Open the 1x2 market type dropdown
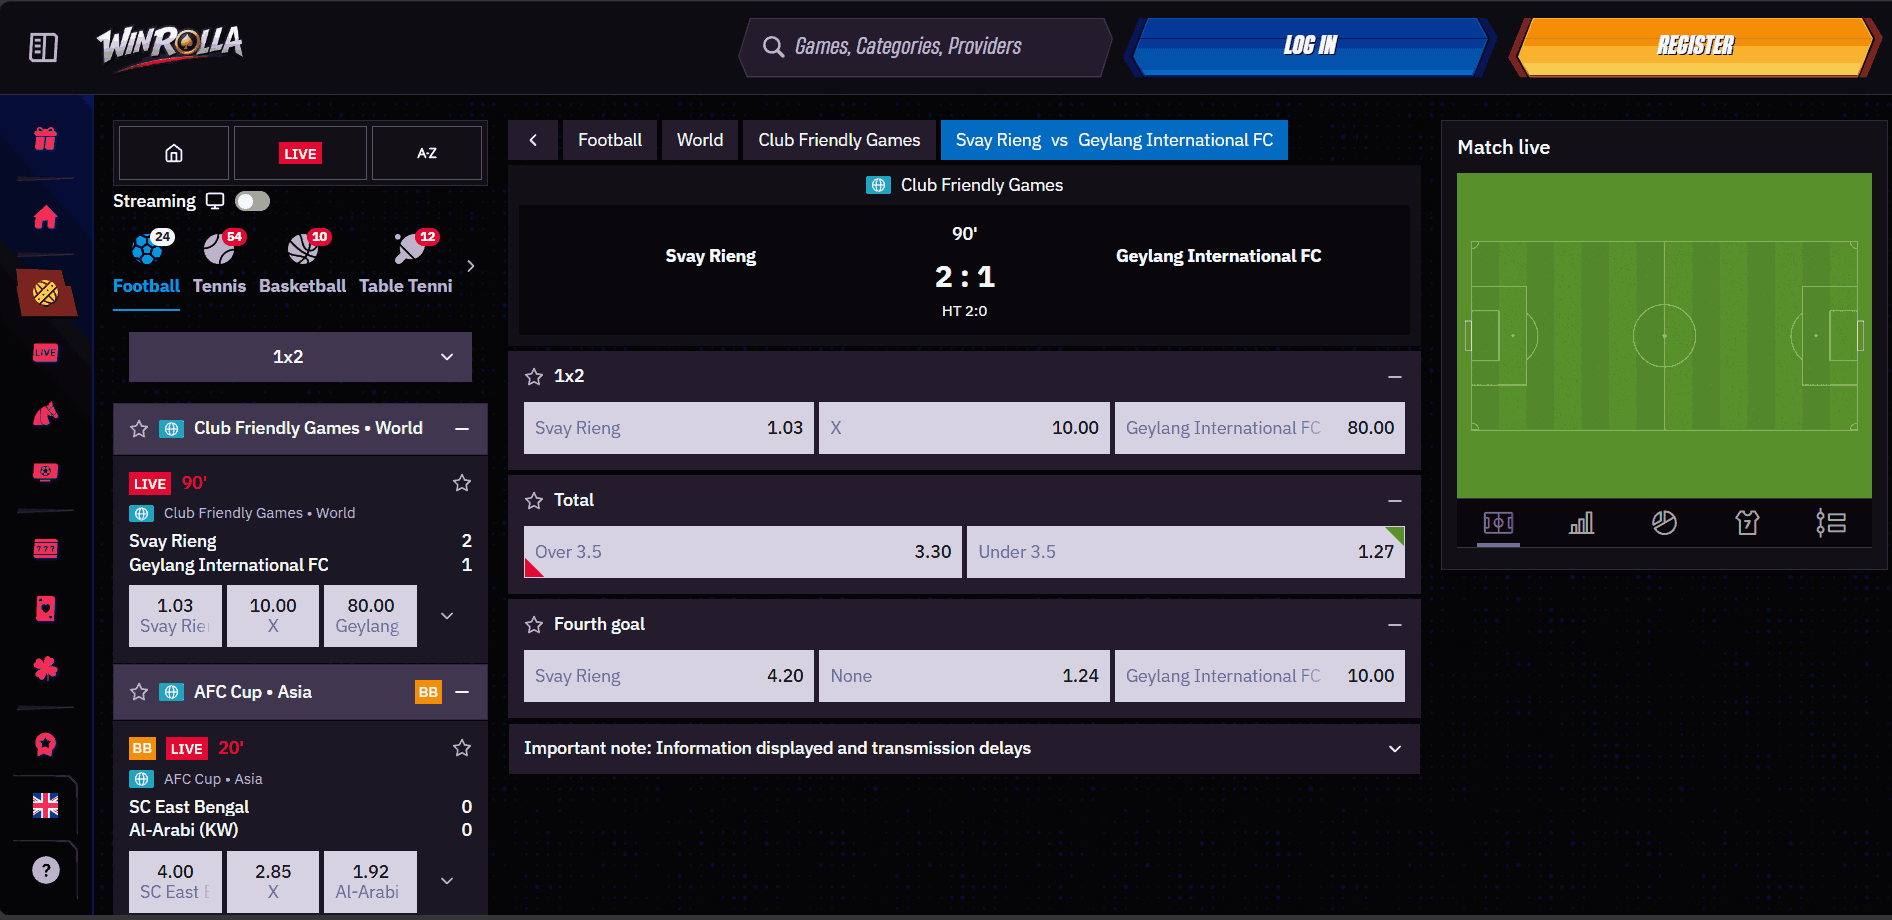Image resolution: width=1892 pixels, height=920 pixels. (300, 357)
